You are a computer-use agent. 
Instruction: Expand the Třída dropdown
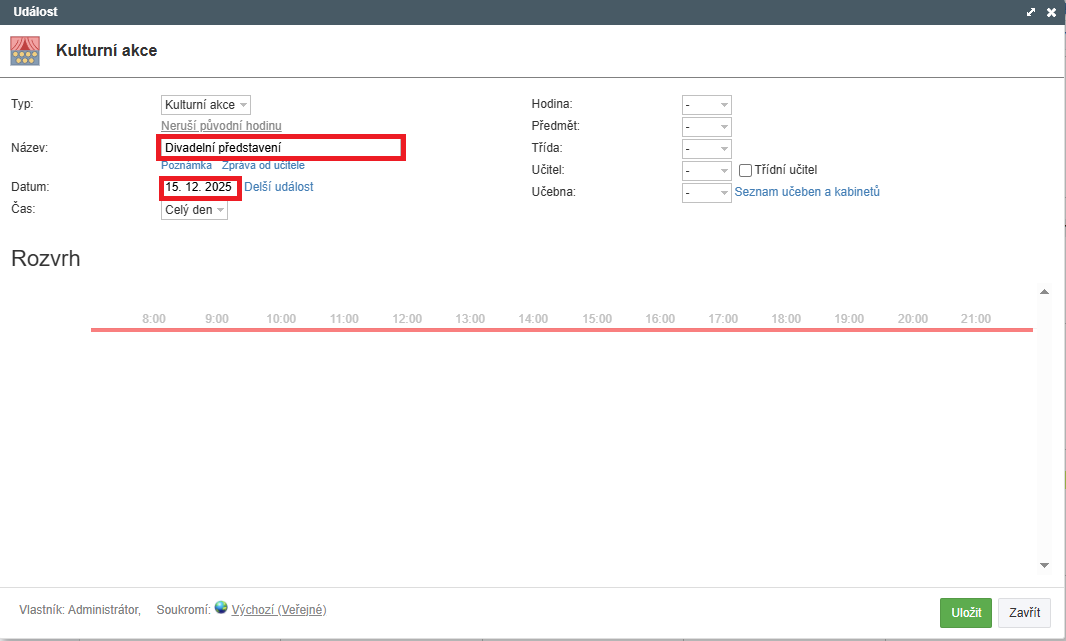(706, 149)
